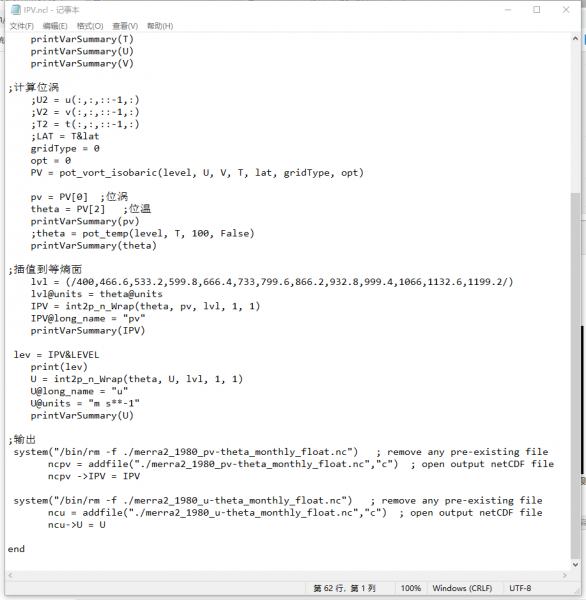Click the horizontal scrollbar left arrow
Viewport: 586px width, 600px height.
10,575
